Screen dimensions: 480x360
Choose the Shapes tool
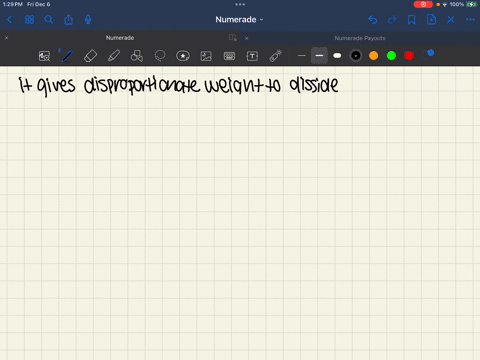point(137,56)
